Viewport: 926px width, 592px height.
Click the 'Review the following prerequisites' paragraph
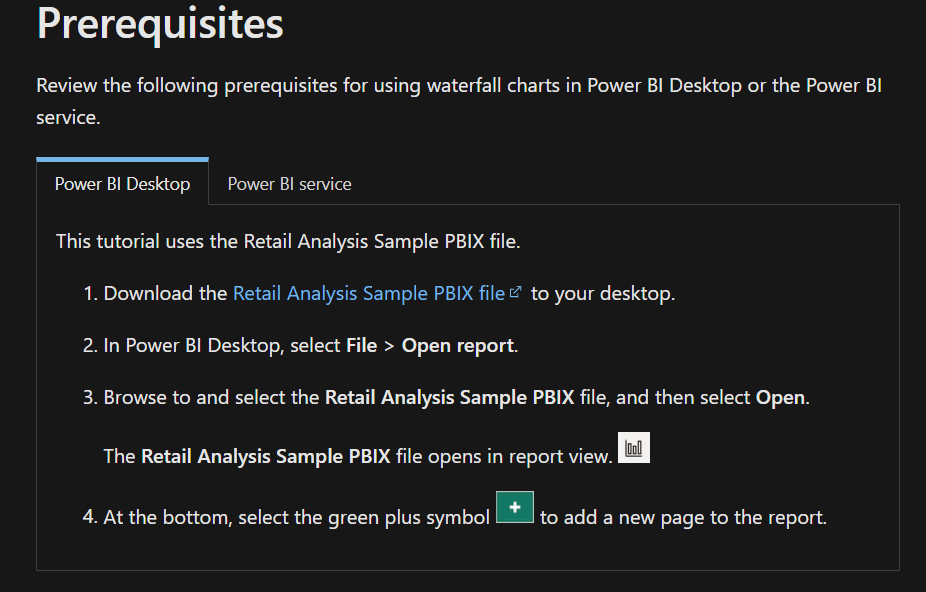pyautogui.click(x=459, y=101)
